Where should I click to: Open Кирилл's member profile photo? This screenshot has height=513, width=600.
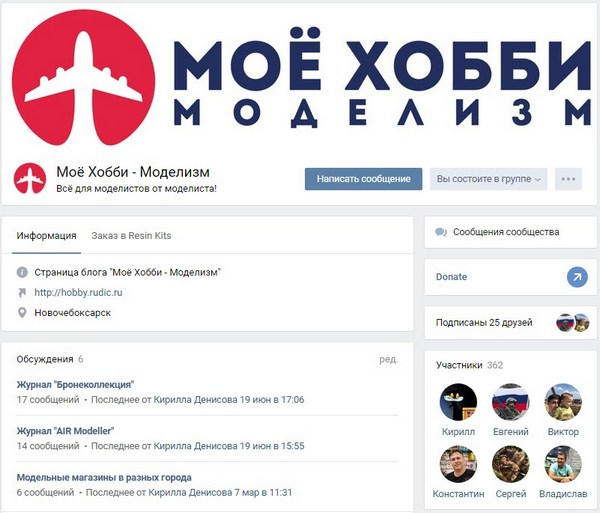point(458,402)
